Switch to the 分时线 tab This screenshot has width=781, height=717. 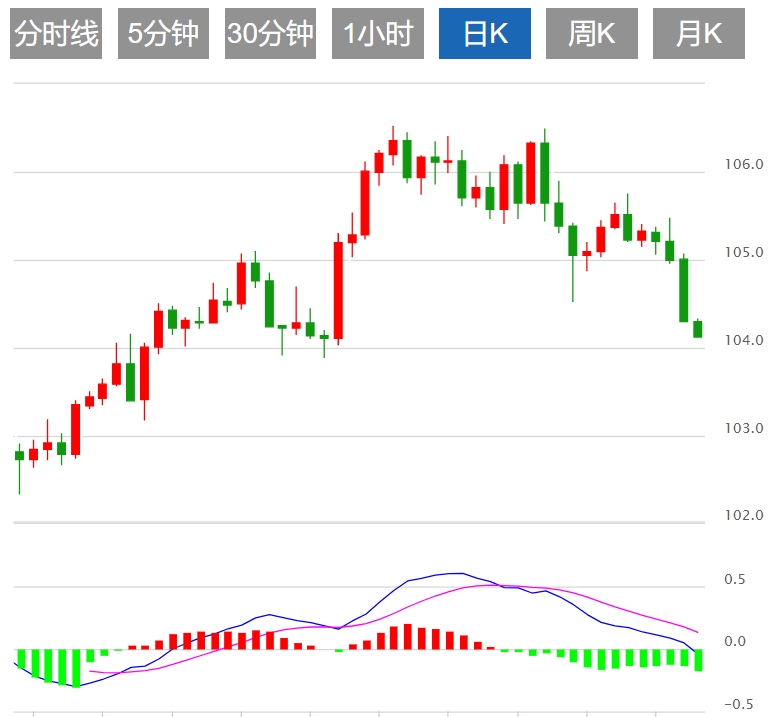[x=56, y=34]
